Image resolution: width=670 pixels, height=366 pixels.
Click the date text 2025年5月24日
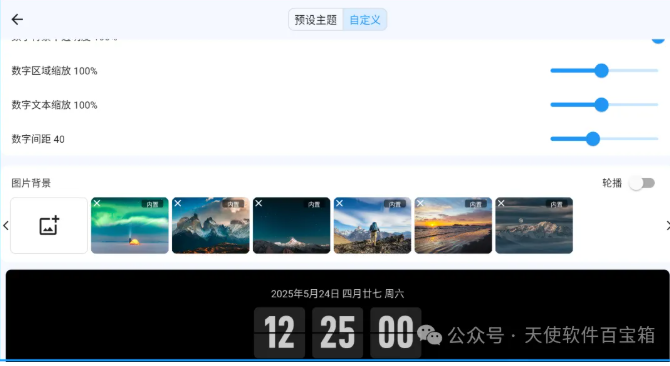click(305, 294)
